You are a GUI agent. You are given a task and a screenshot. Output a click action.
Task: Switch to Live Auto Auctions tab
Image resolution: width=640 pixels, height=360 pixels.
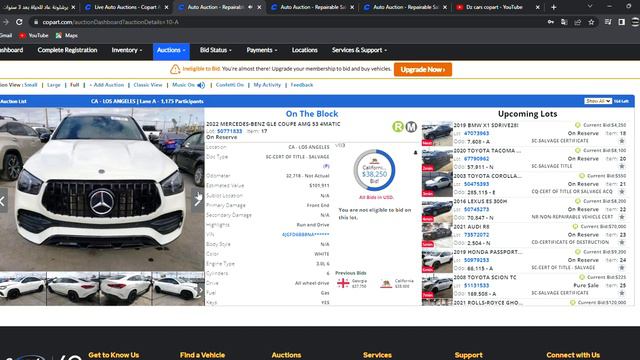(126, 7)
